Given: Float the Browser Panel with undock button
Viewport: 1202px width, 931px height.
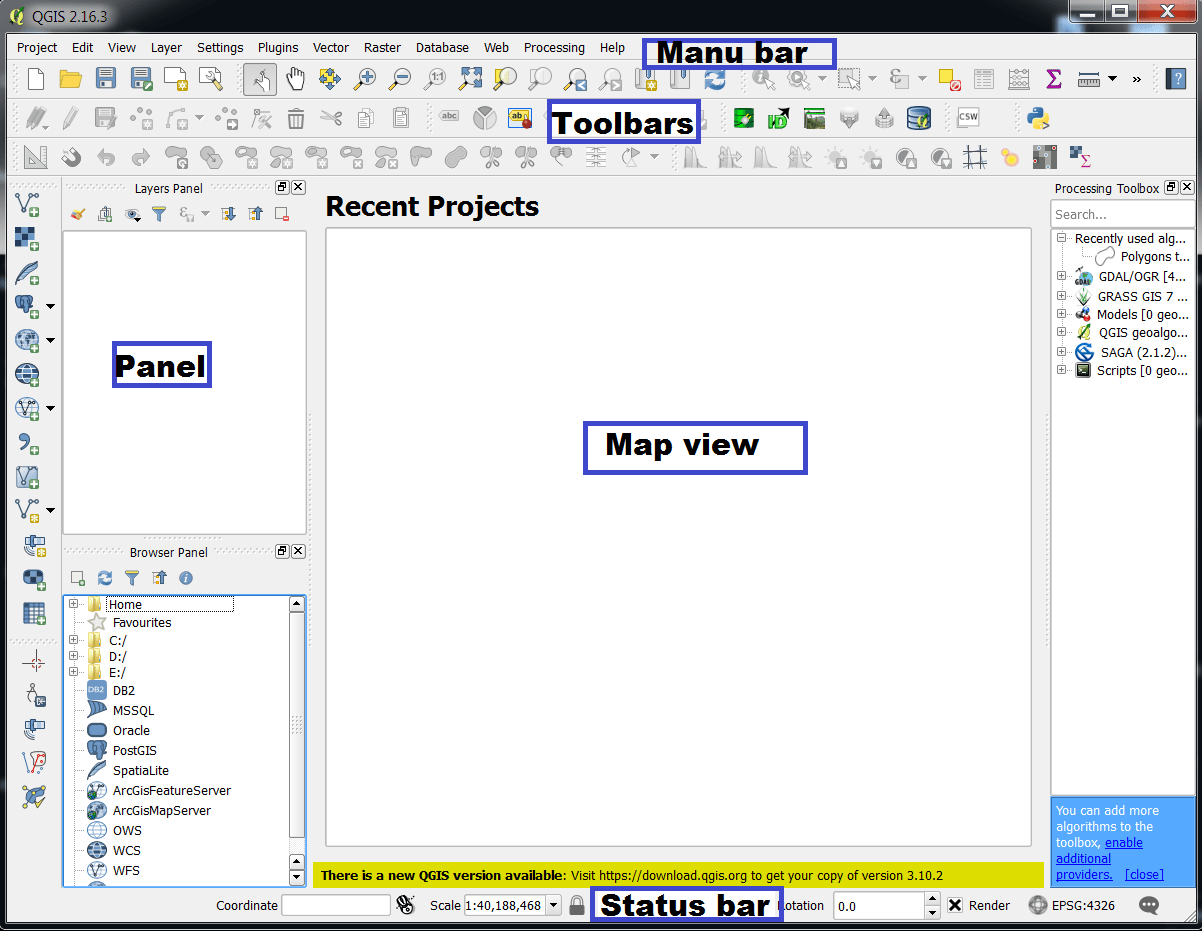Looking at the screenshot, I should tap(282, 551).
